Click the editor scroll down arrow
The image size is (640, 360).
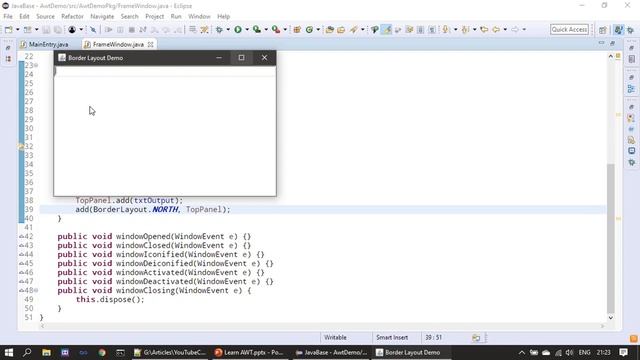(611, 318)
